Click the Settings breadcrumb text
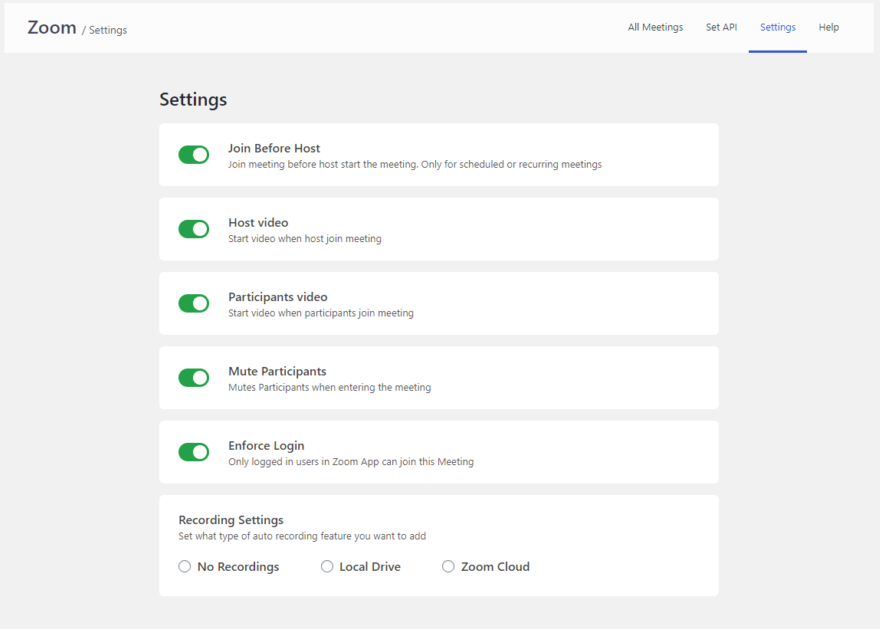The image size is (880, 629). pyautogui.click(x=108, y=30)
